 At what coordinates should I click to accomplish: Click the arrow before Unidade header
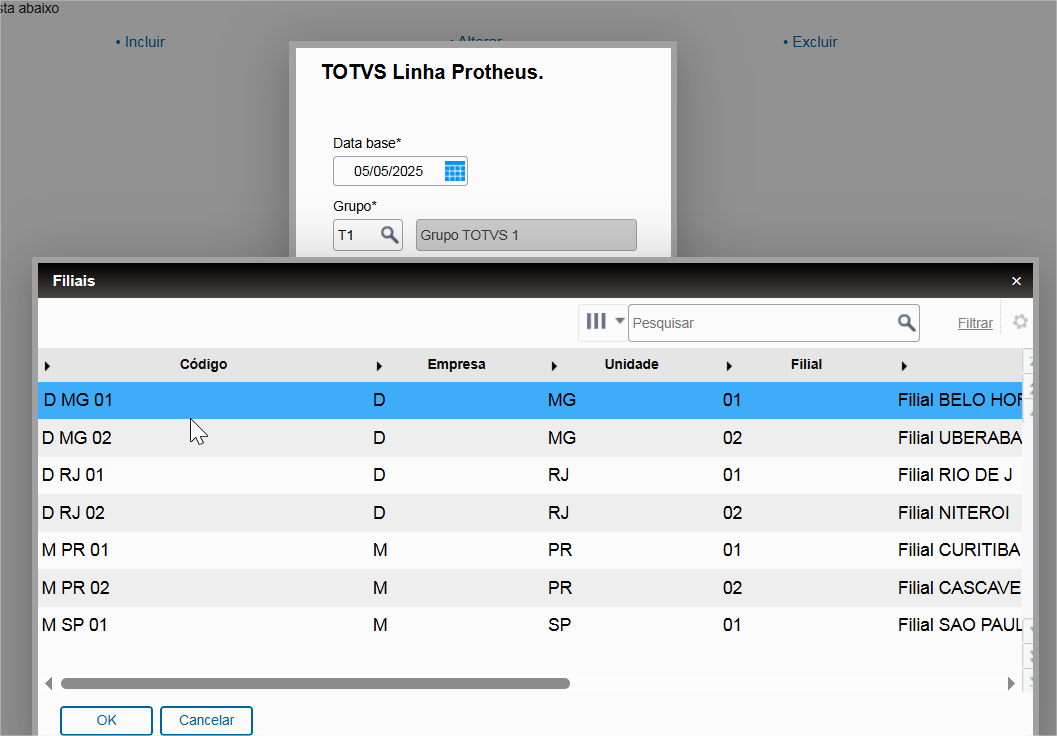554,366
